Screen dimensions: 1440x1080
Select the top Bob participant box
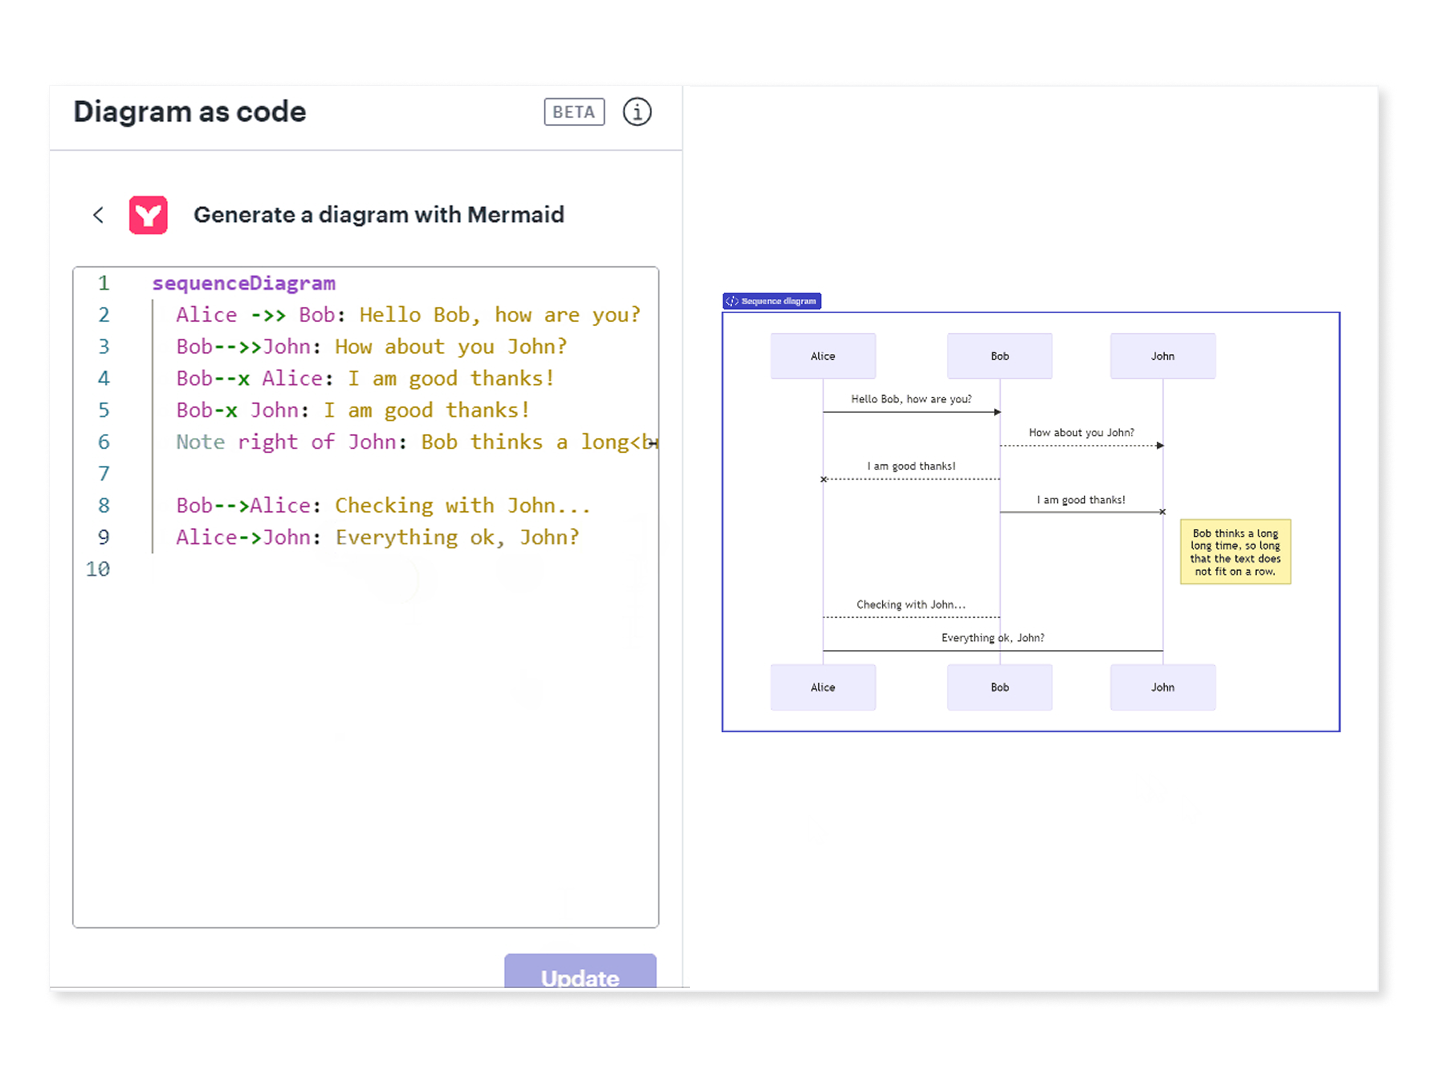click(x=1000, y=356)
